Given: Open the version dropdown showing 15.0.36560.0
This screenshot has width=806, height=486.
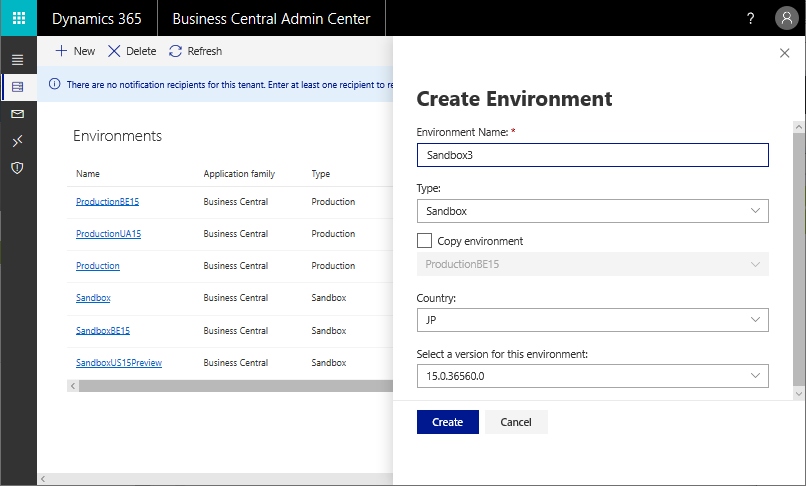Looking at the screenshot, I should click(593, 376).
